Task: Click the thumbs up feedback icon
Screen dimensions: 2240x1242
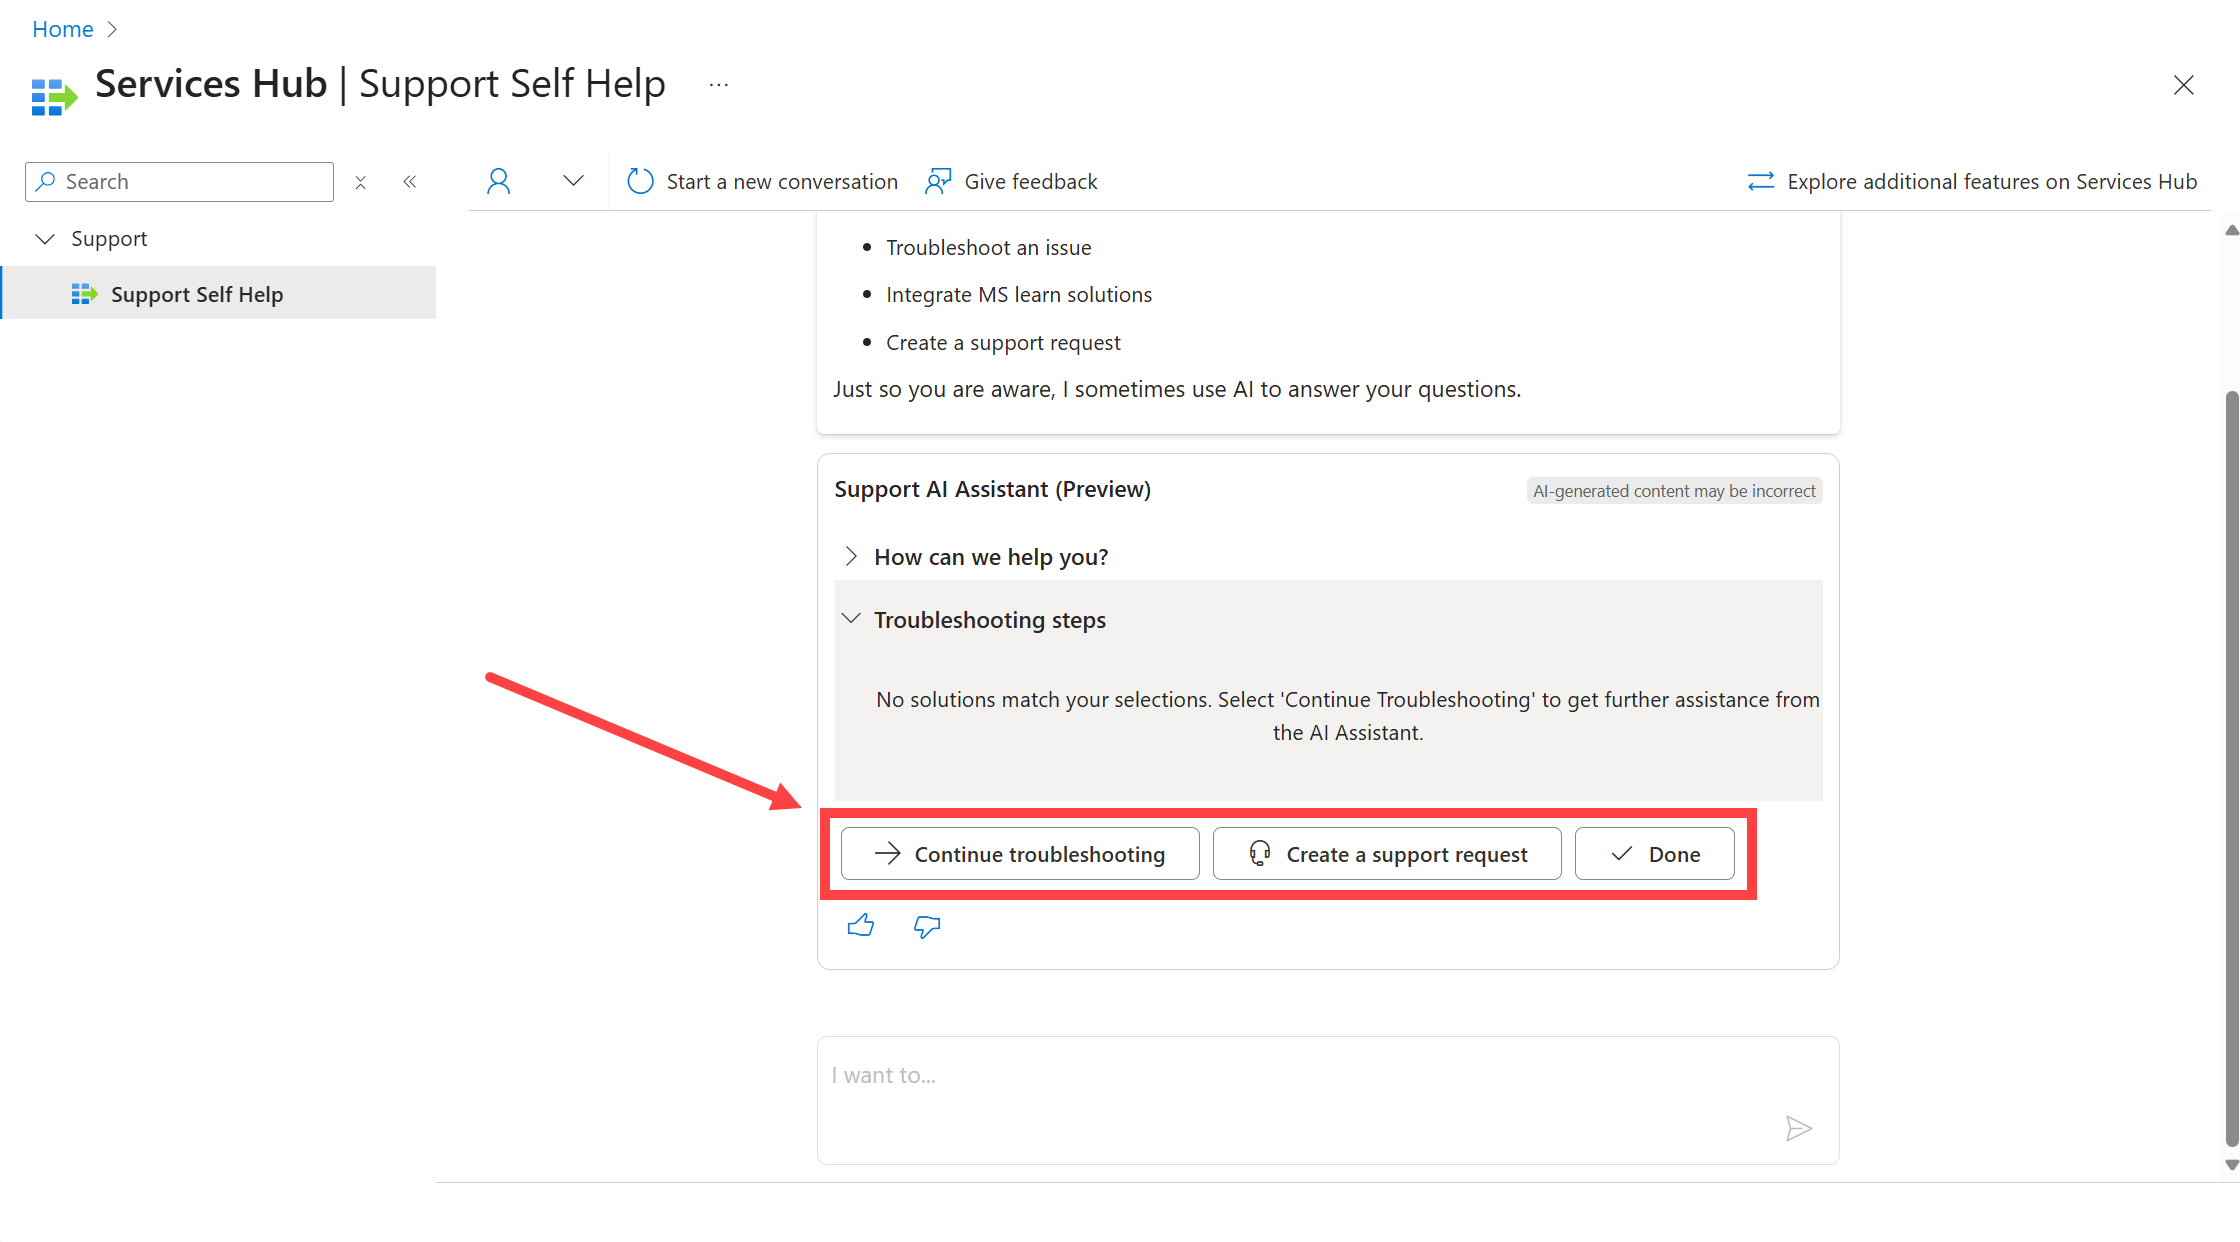Action: (x=861, y=924)
